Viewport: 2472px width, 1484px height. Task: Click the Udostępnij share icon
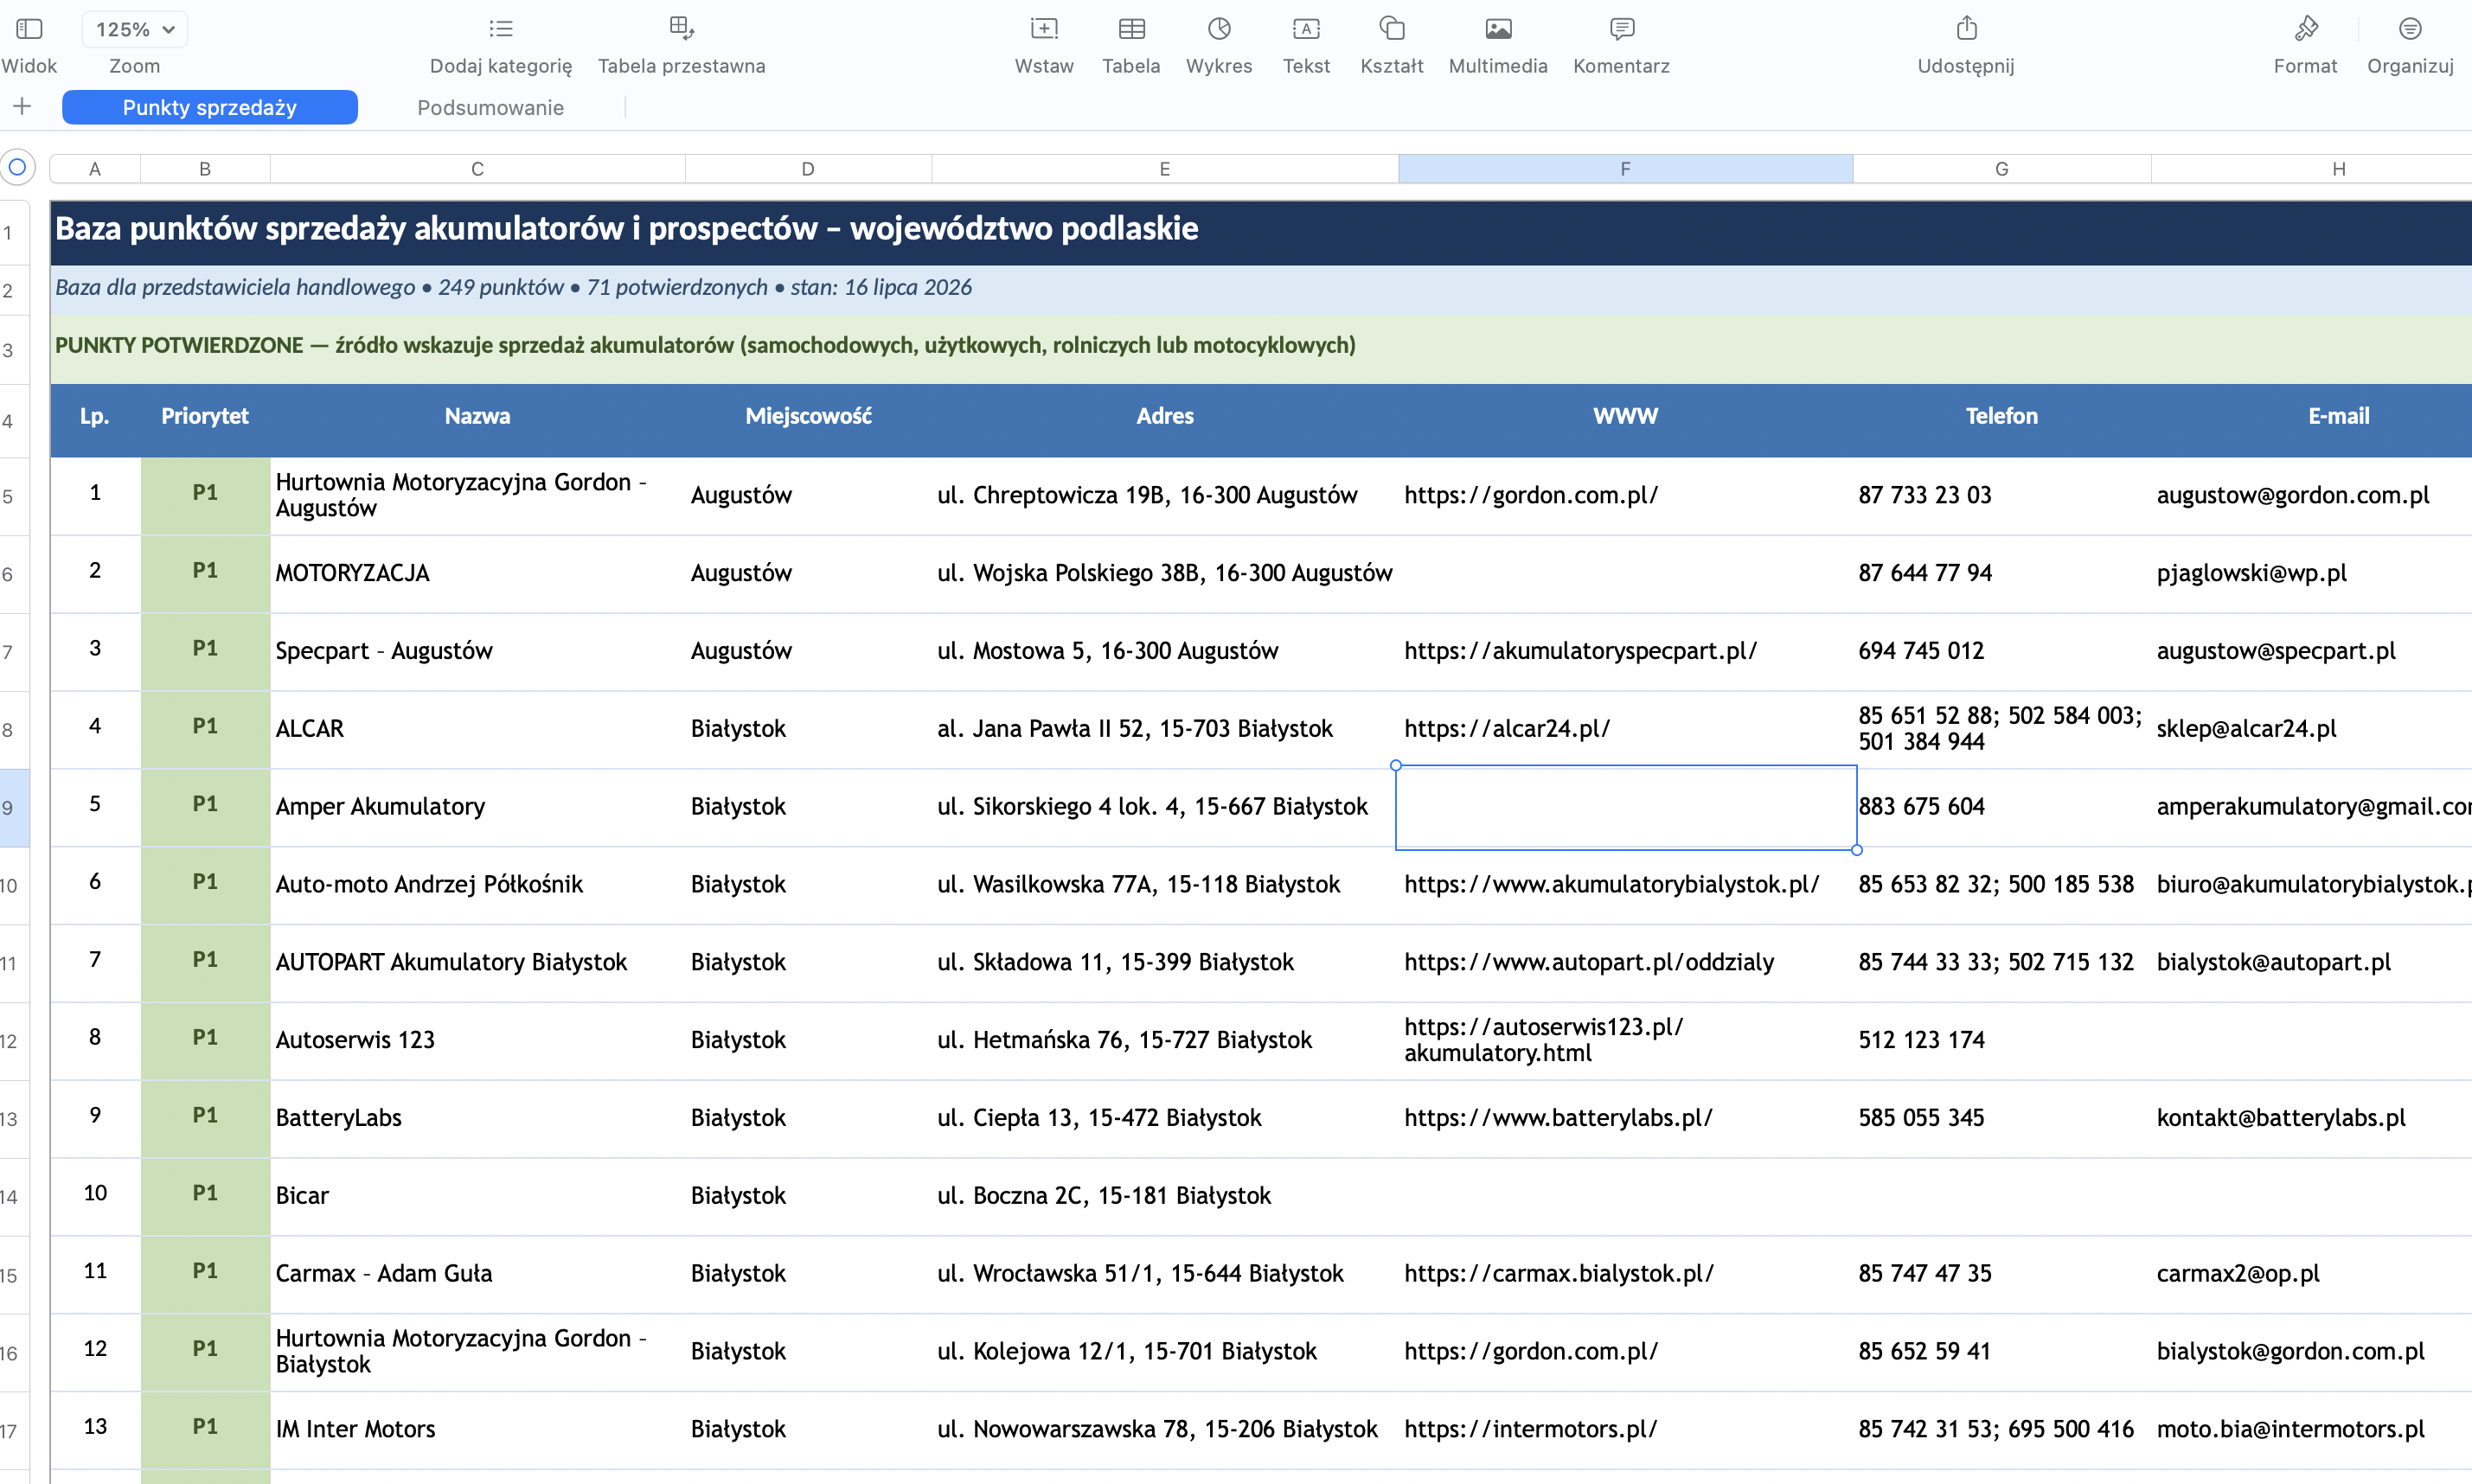pyautogui.click(x=1966, y=28)
